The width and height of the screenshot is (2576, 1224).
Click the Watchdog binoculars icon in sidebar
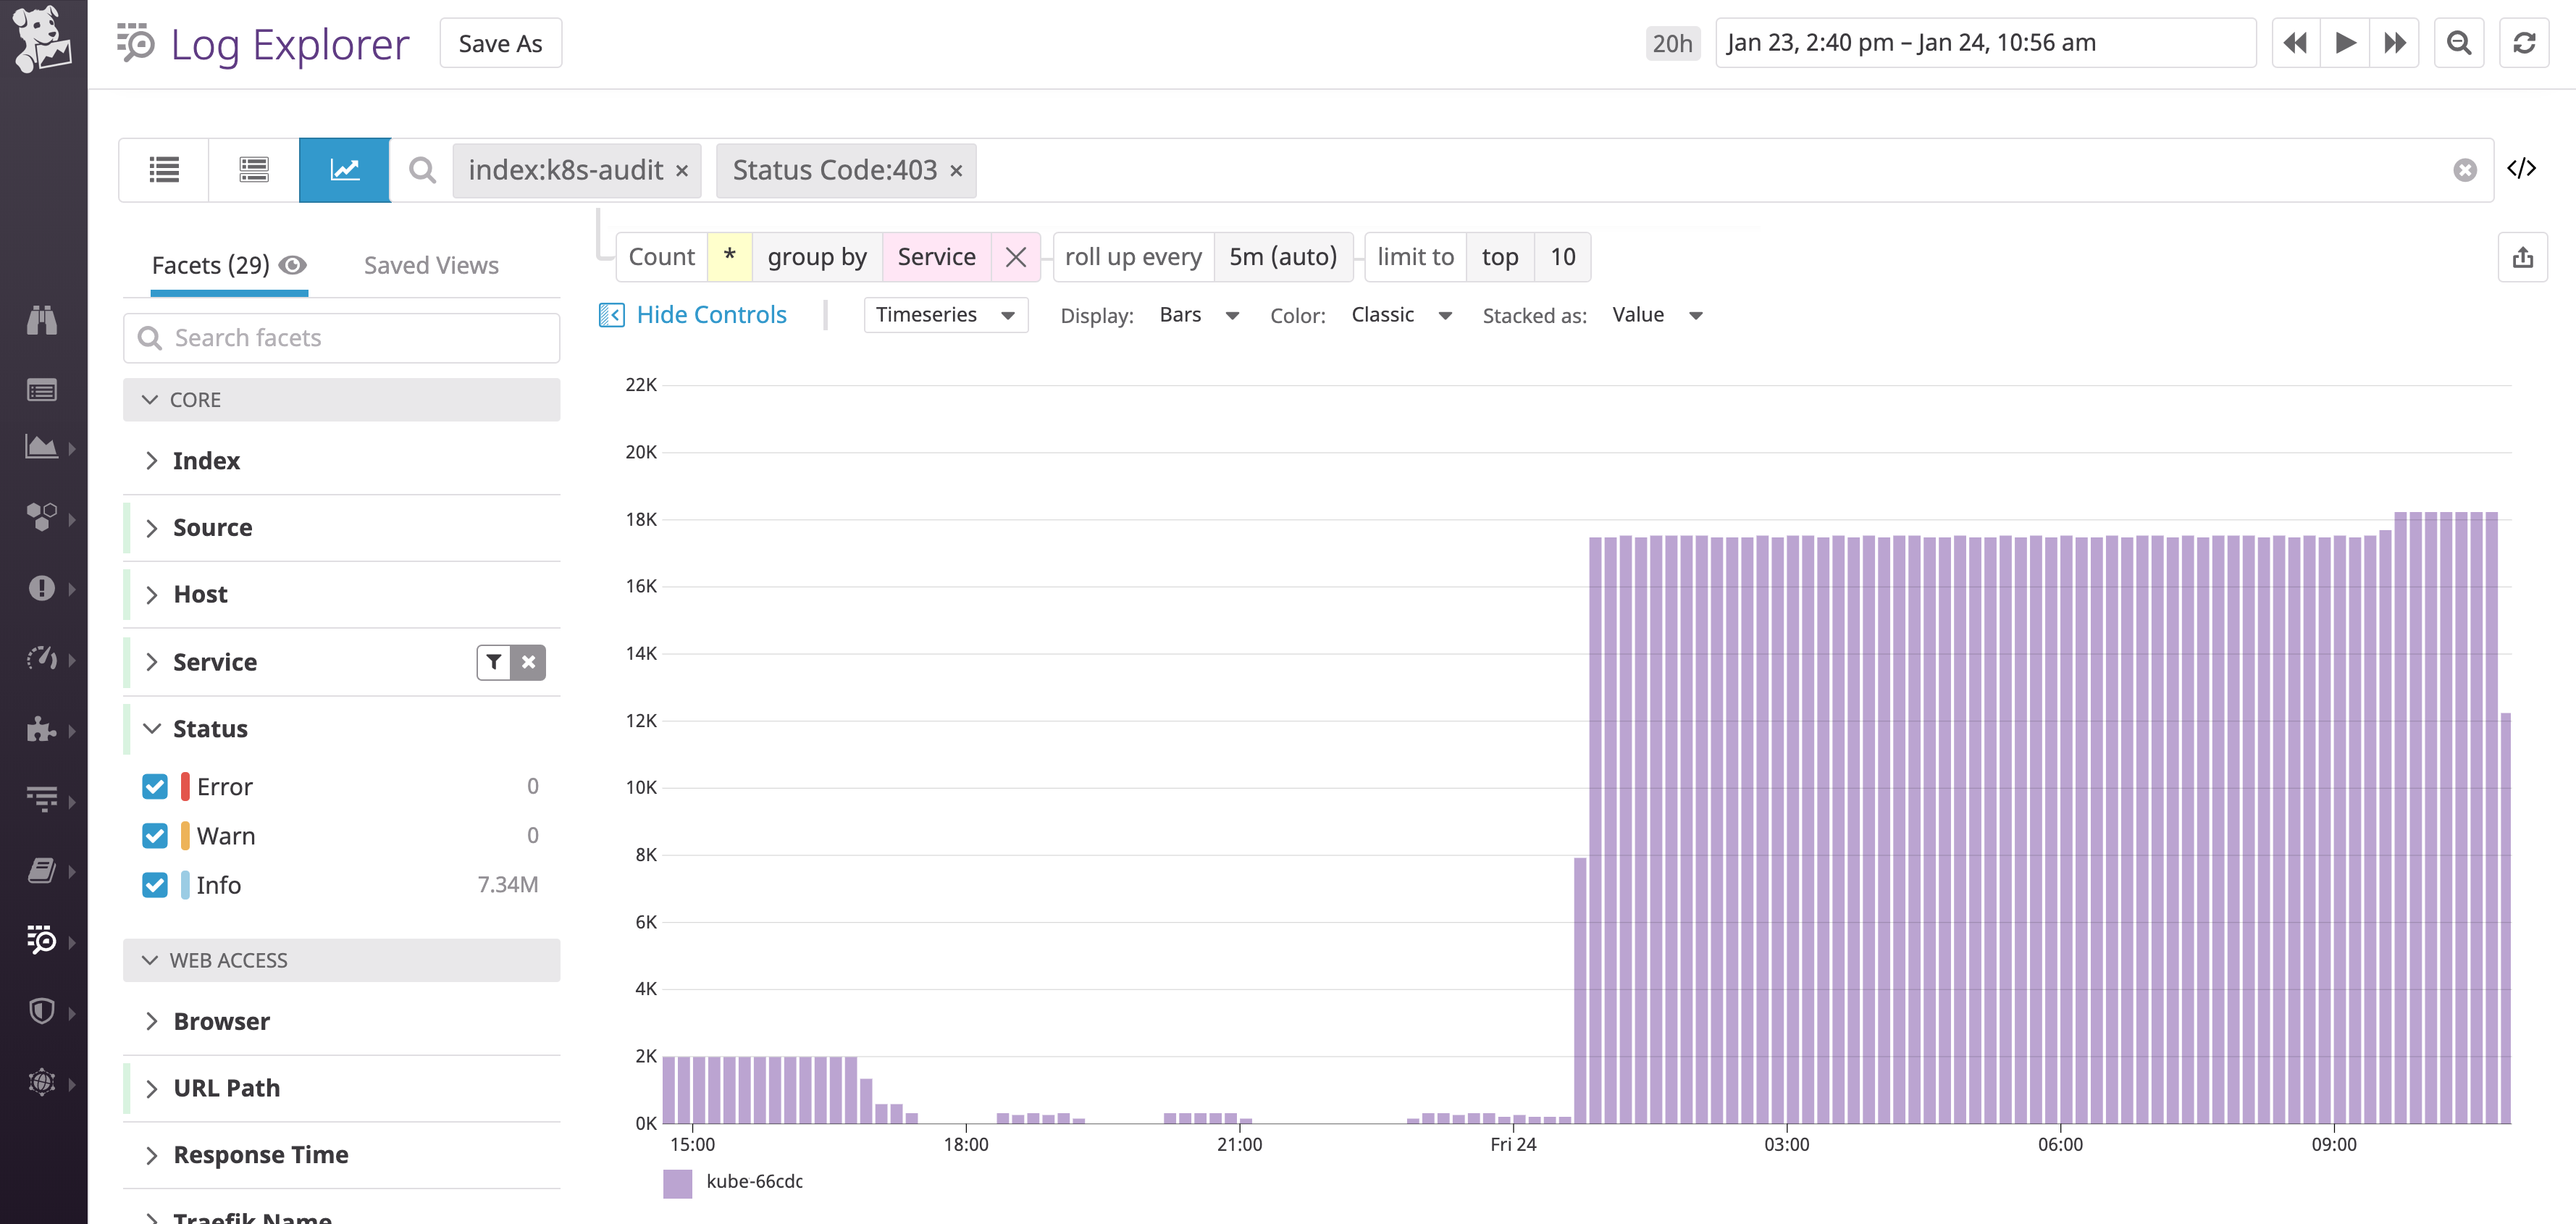(42, 320)
